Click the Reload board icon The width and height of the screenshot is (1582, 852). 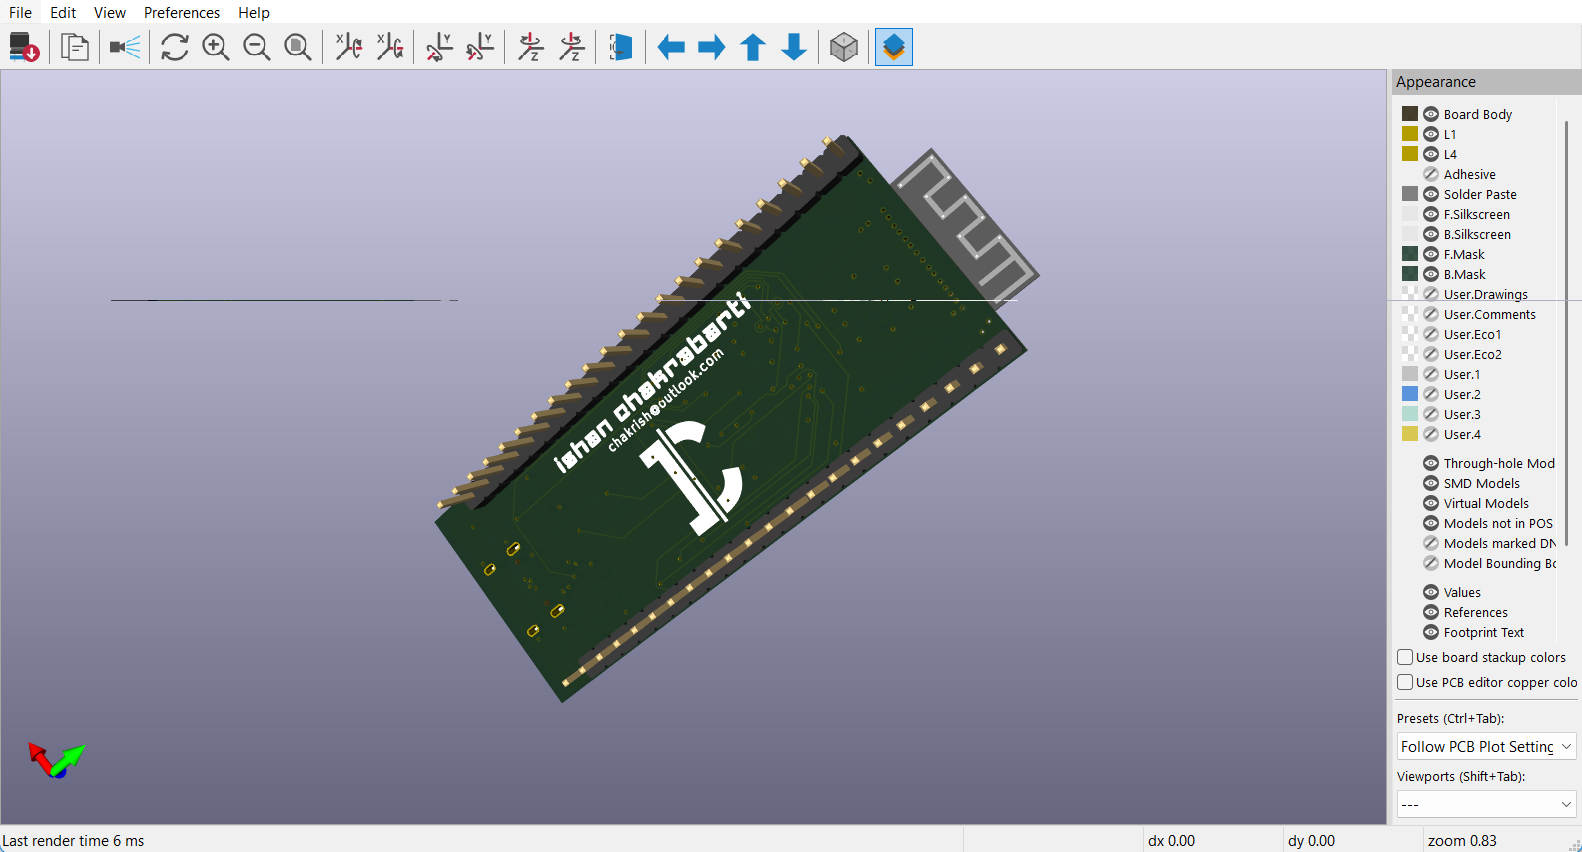pos(24,47)
